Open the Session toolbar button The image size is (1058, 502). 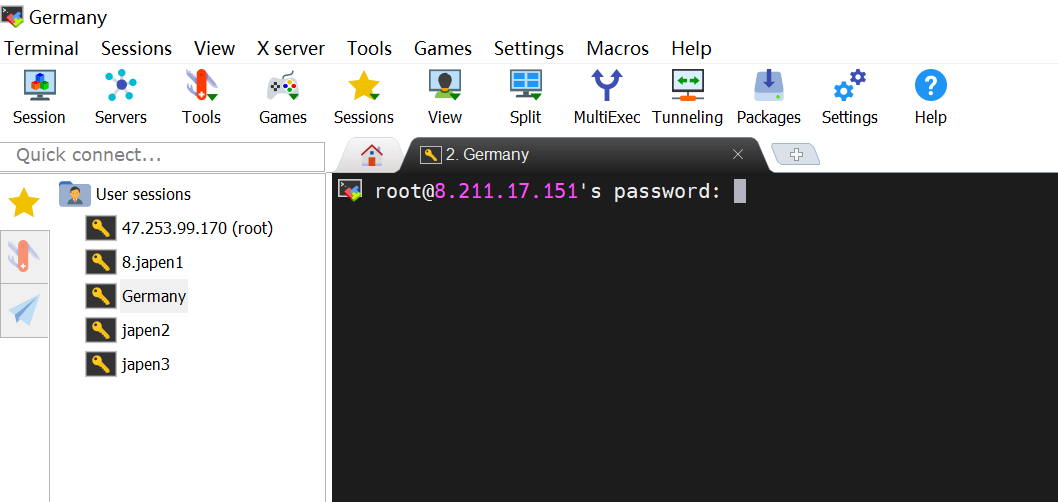[x=39, y=98]
